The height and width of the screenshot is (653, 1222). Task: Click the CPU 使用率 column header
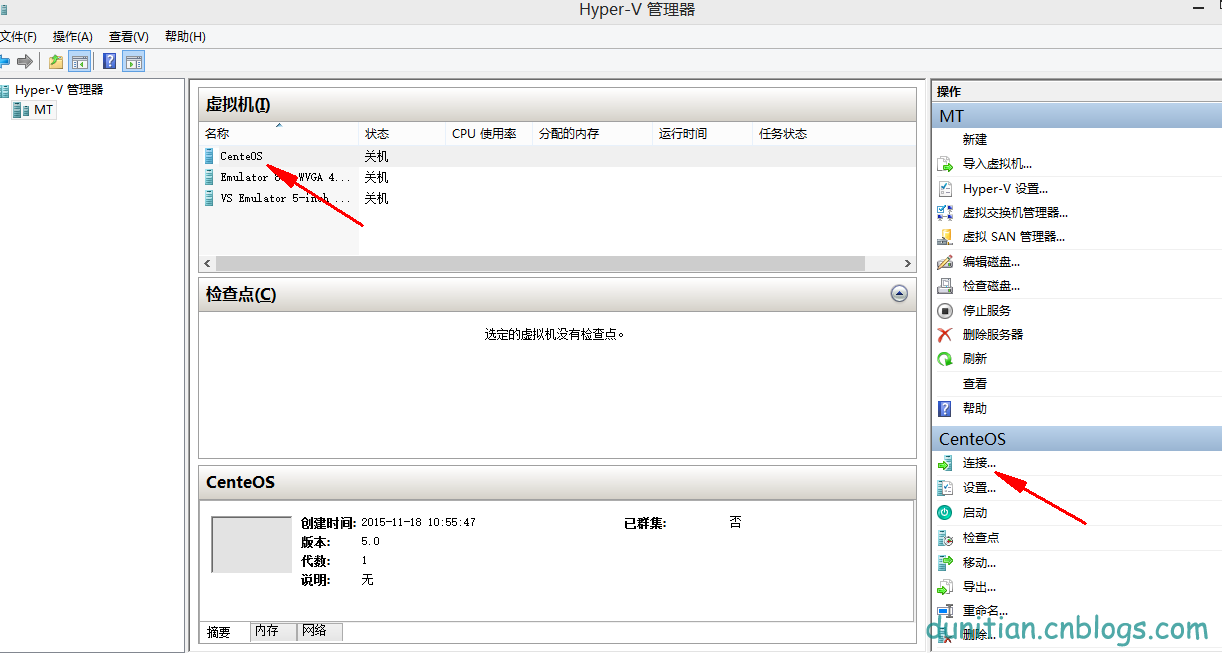point(488,134)
